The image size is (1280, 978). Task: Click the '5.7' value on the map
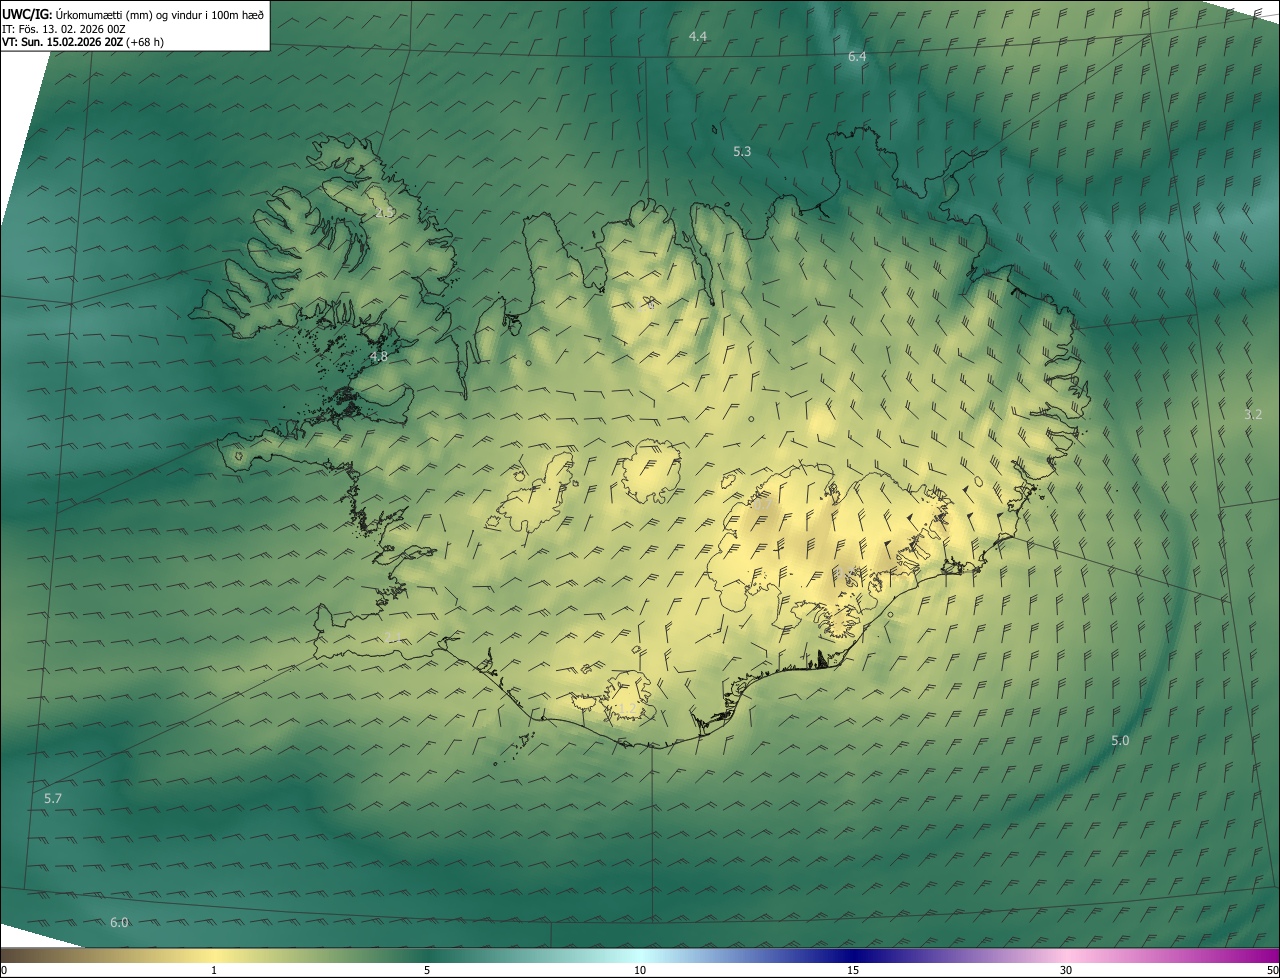[x=53, y=799]
